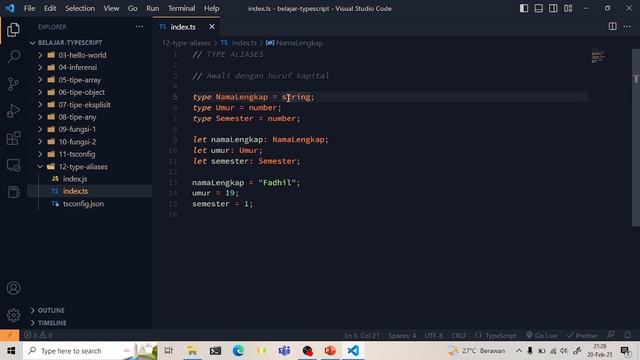Open the customize layout control
This screenshot has height=360, width=640.
tap(568, 8)
